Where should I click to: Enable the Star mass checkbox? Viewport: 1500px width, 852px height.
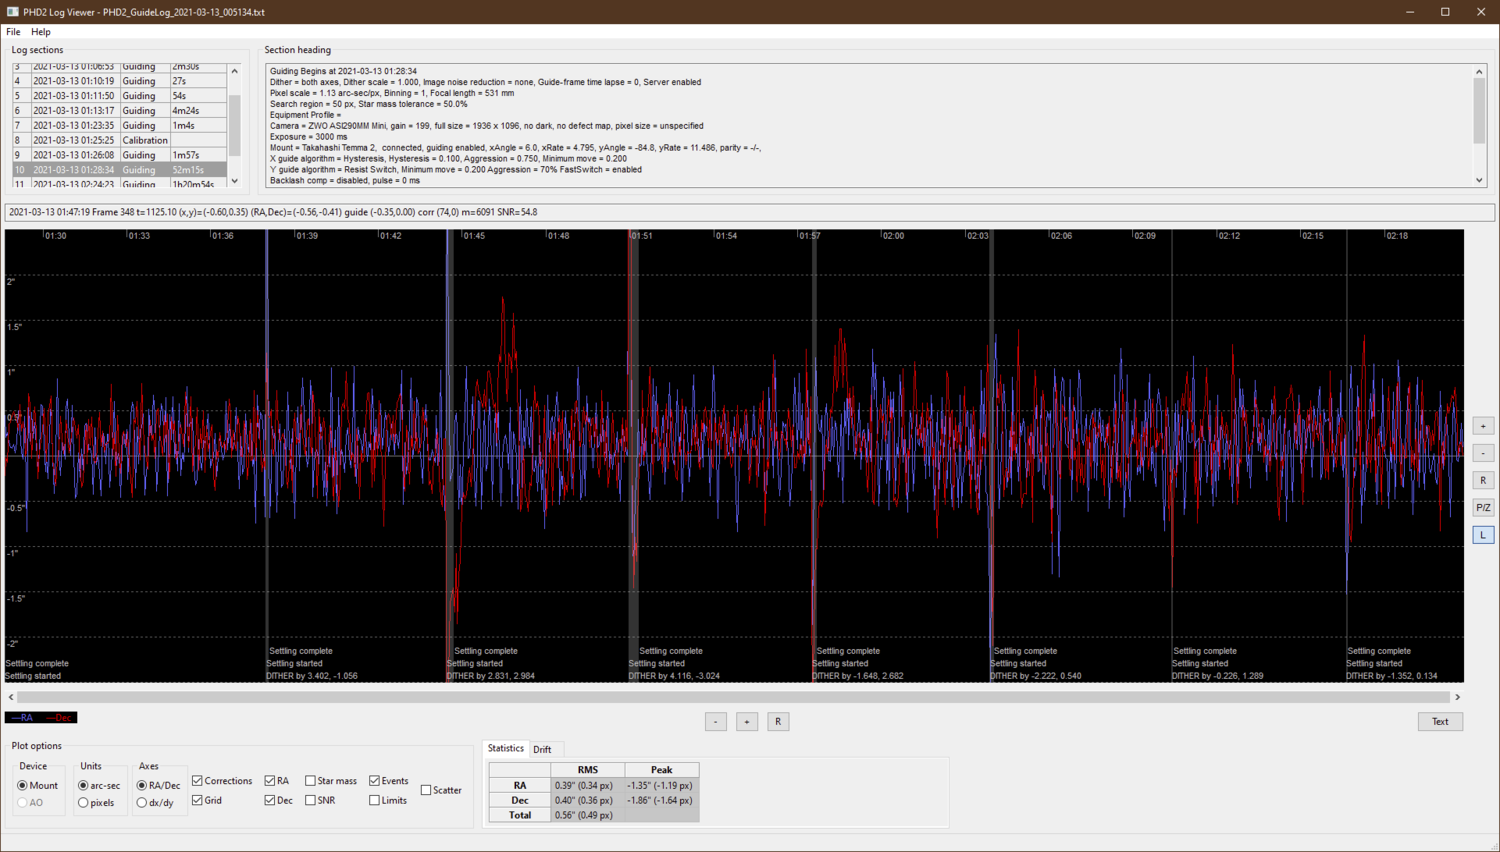click(x=311, y=781)
